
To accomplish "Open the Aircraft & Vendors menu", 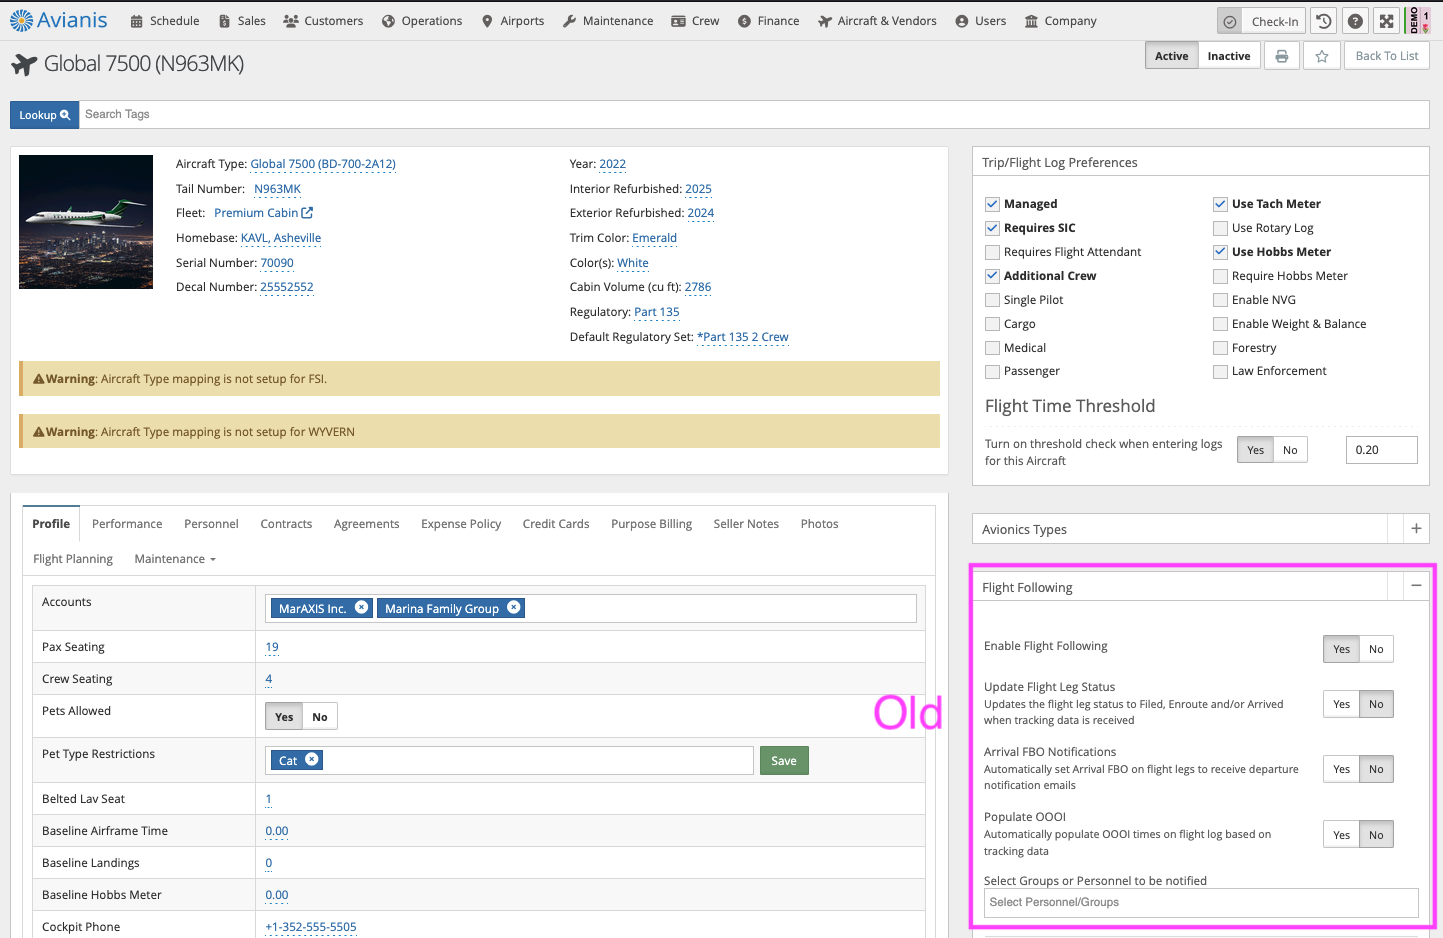I will [877, 21].
